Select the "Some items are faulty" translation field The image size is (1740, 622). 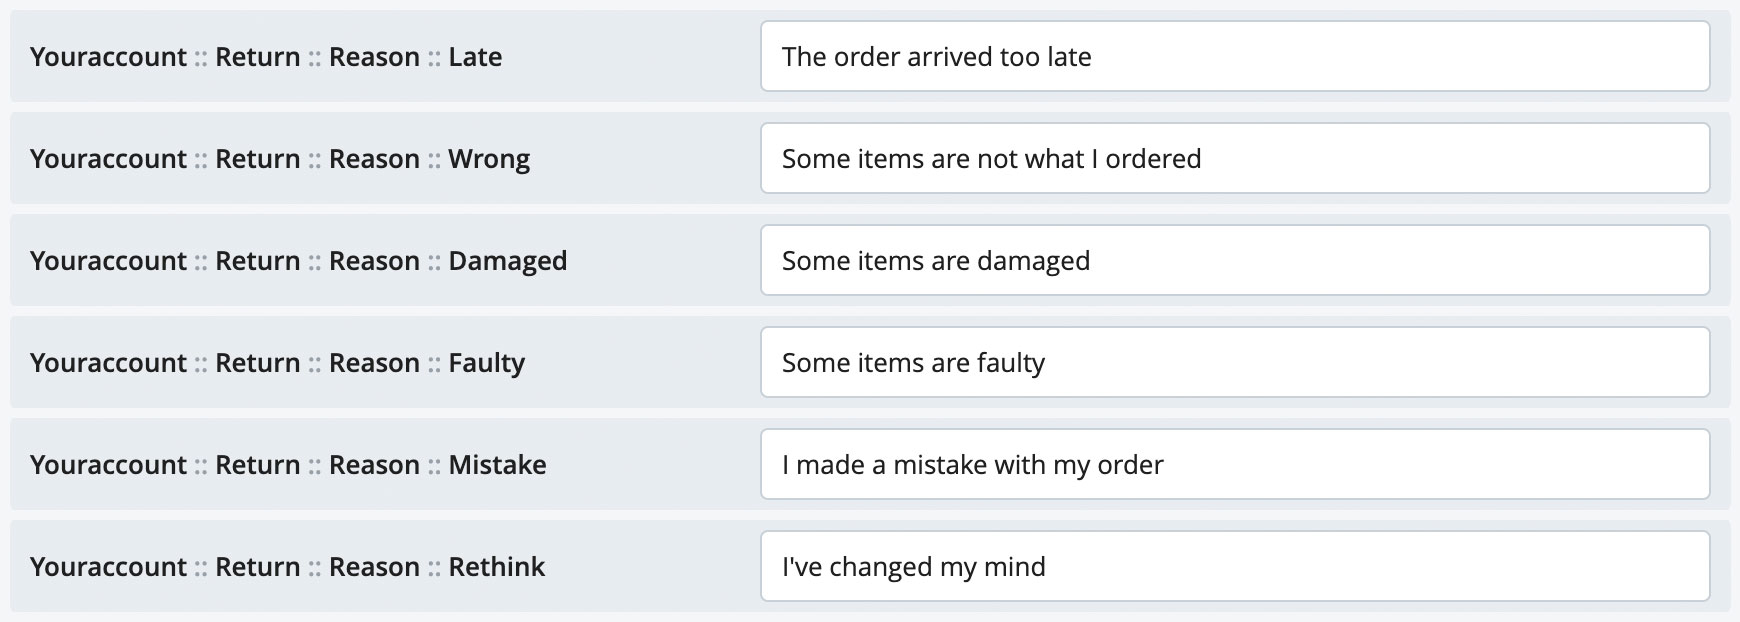coord(1234,363)
